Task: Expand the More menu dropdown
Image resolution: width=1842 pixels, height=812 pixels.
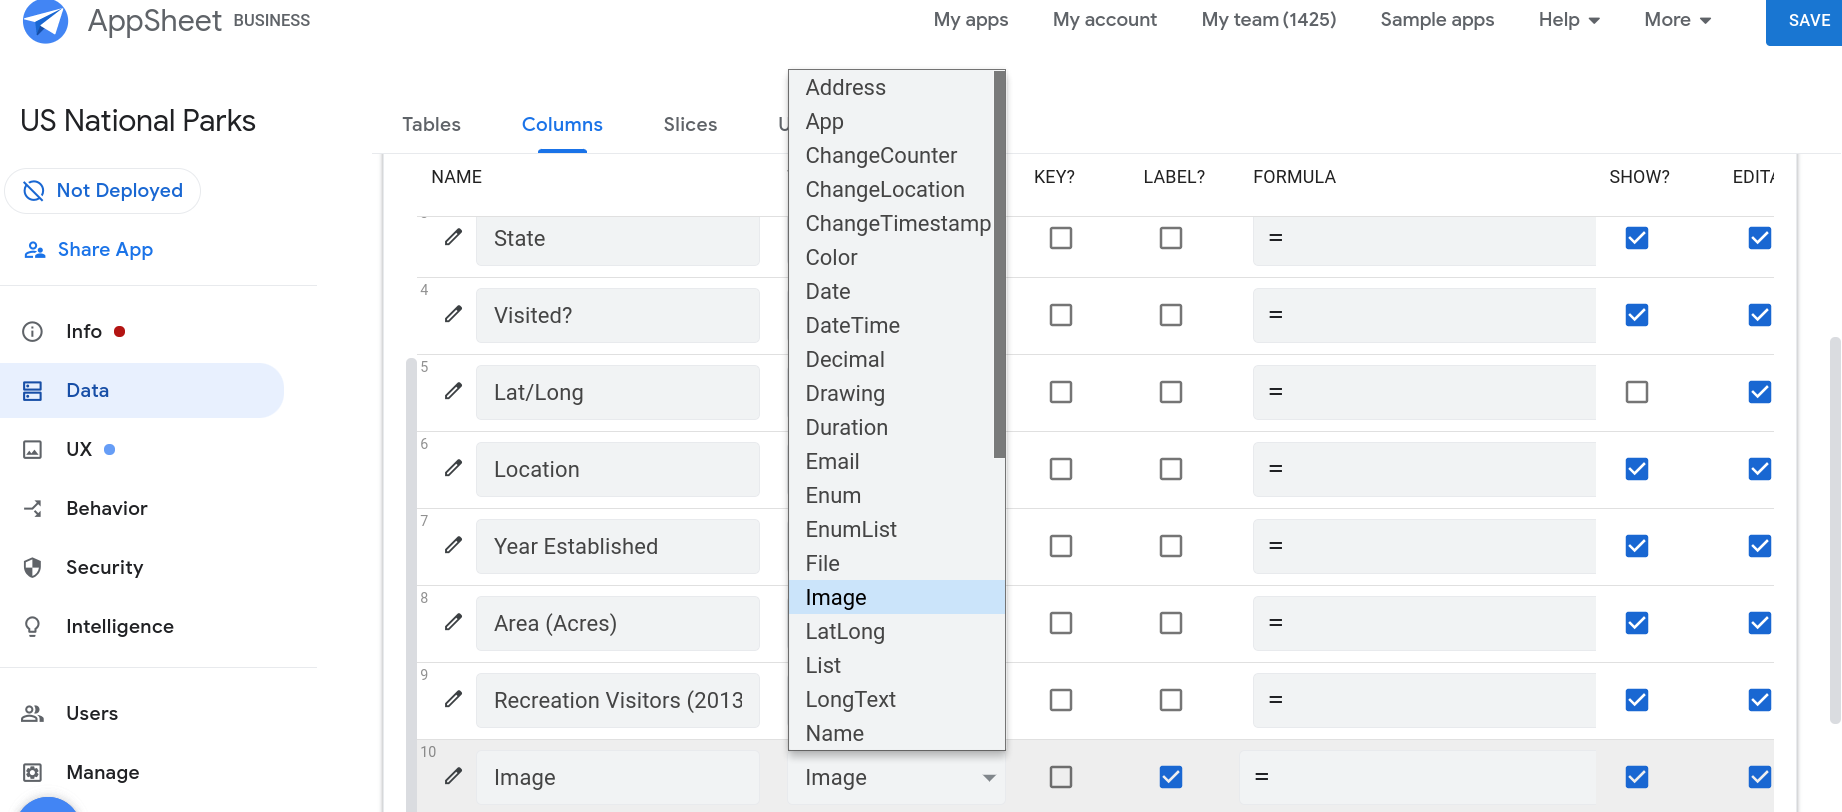Action: (x=1677, y=20)
